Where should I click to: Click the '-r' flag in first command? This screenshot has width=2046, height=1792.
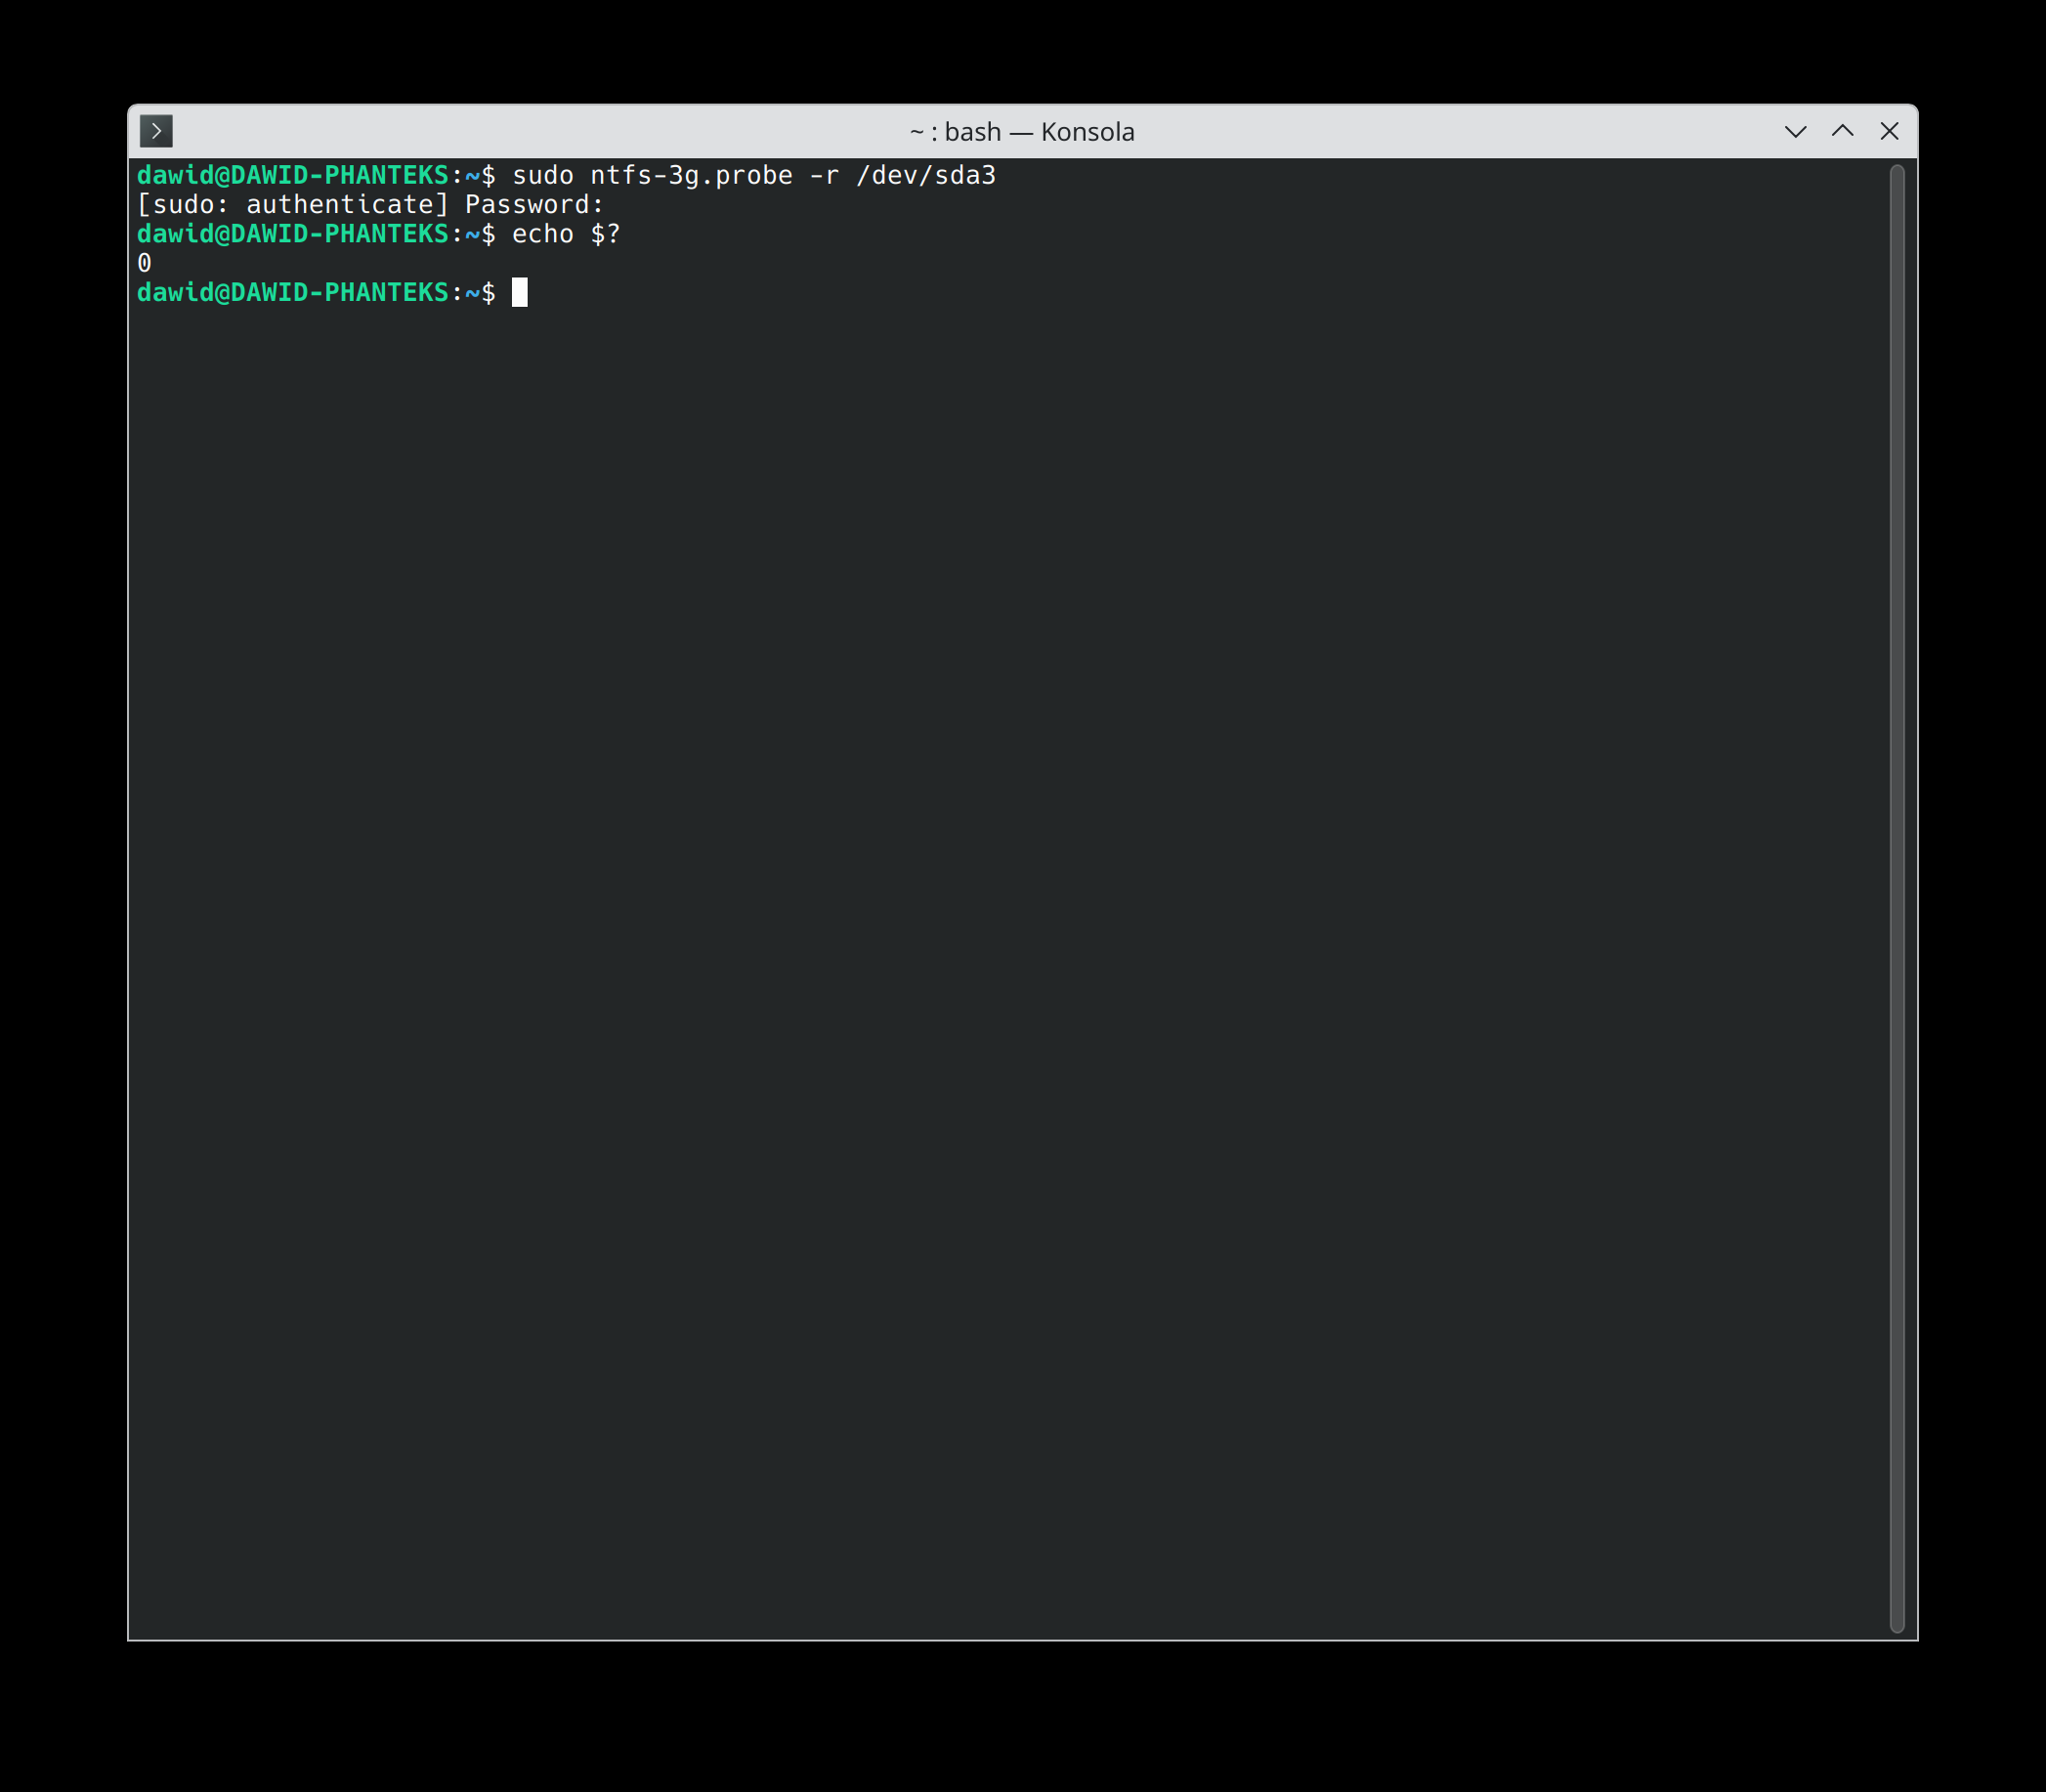coord(824,176)
